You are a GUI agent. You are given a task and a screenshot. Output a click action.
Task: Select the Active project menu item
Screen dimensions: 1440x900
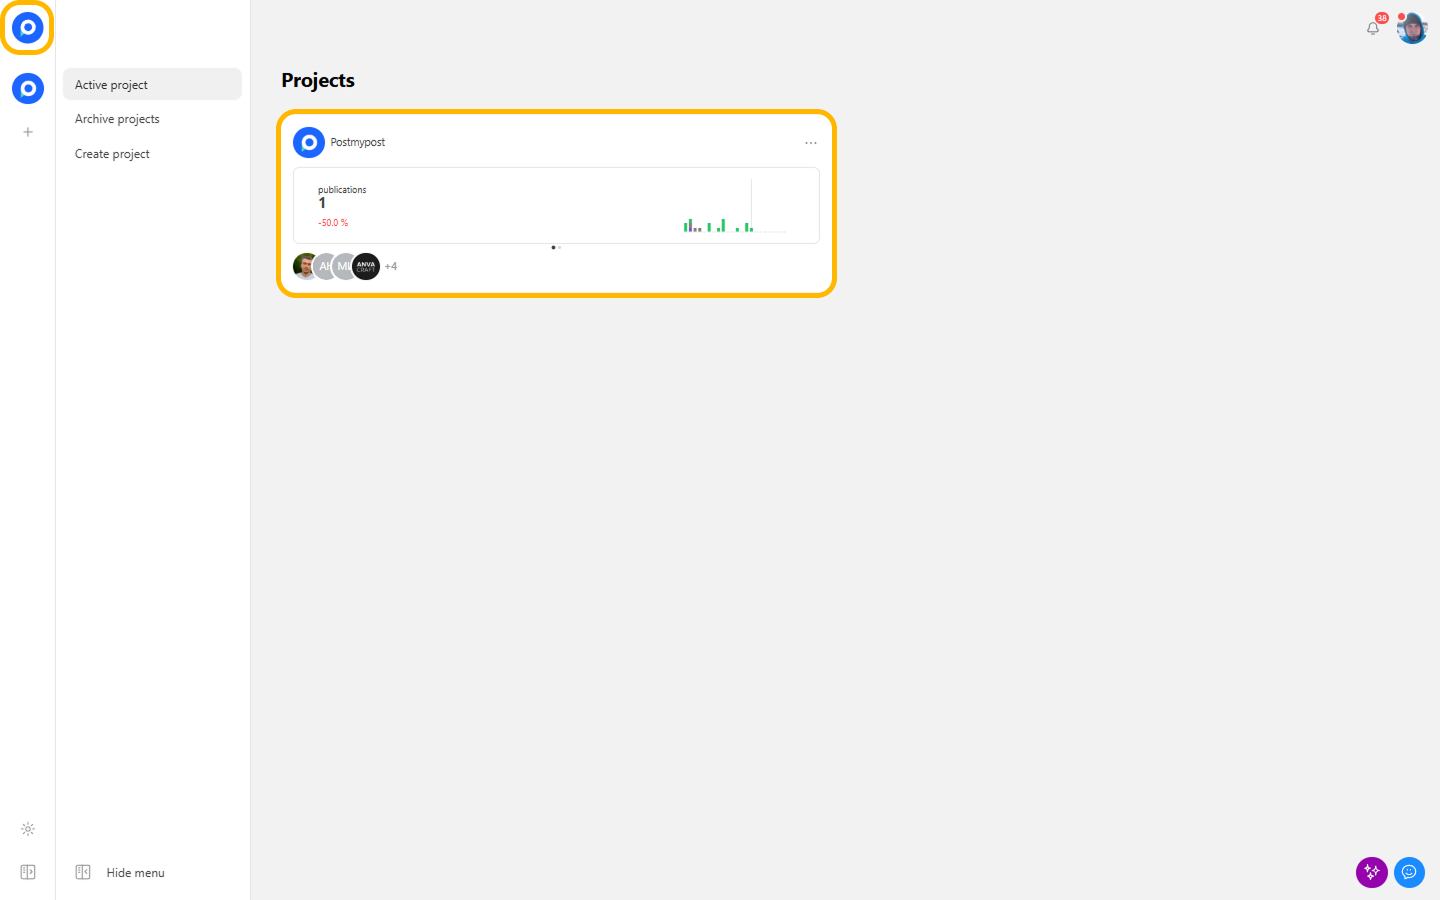[x=152, y=85]
